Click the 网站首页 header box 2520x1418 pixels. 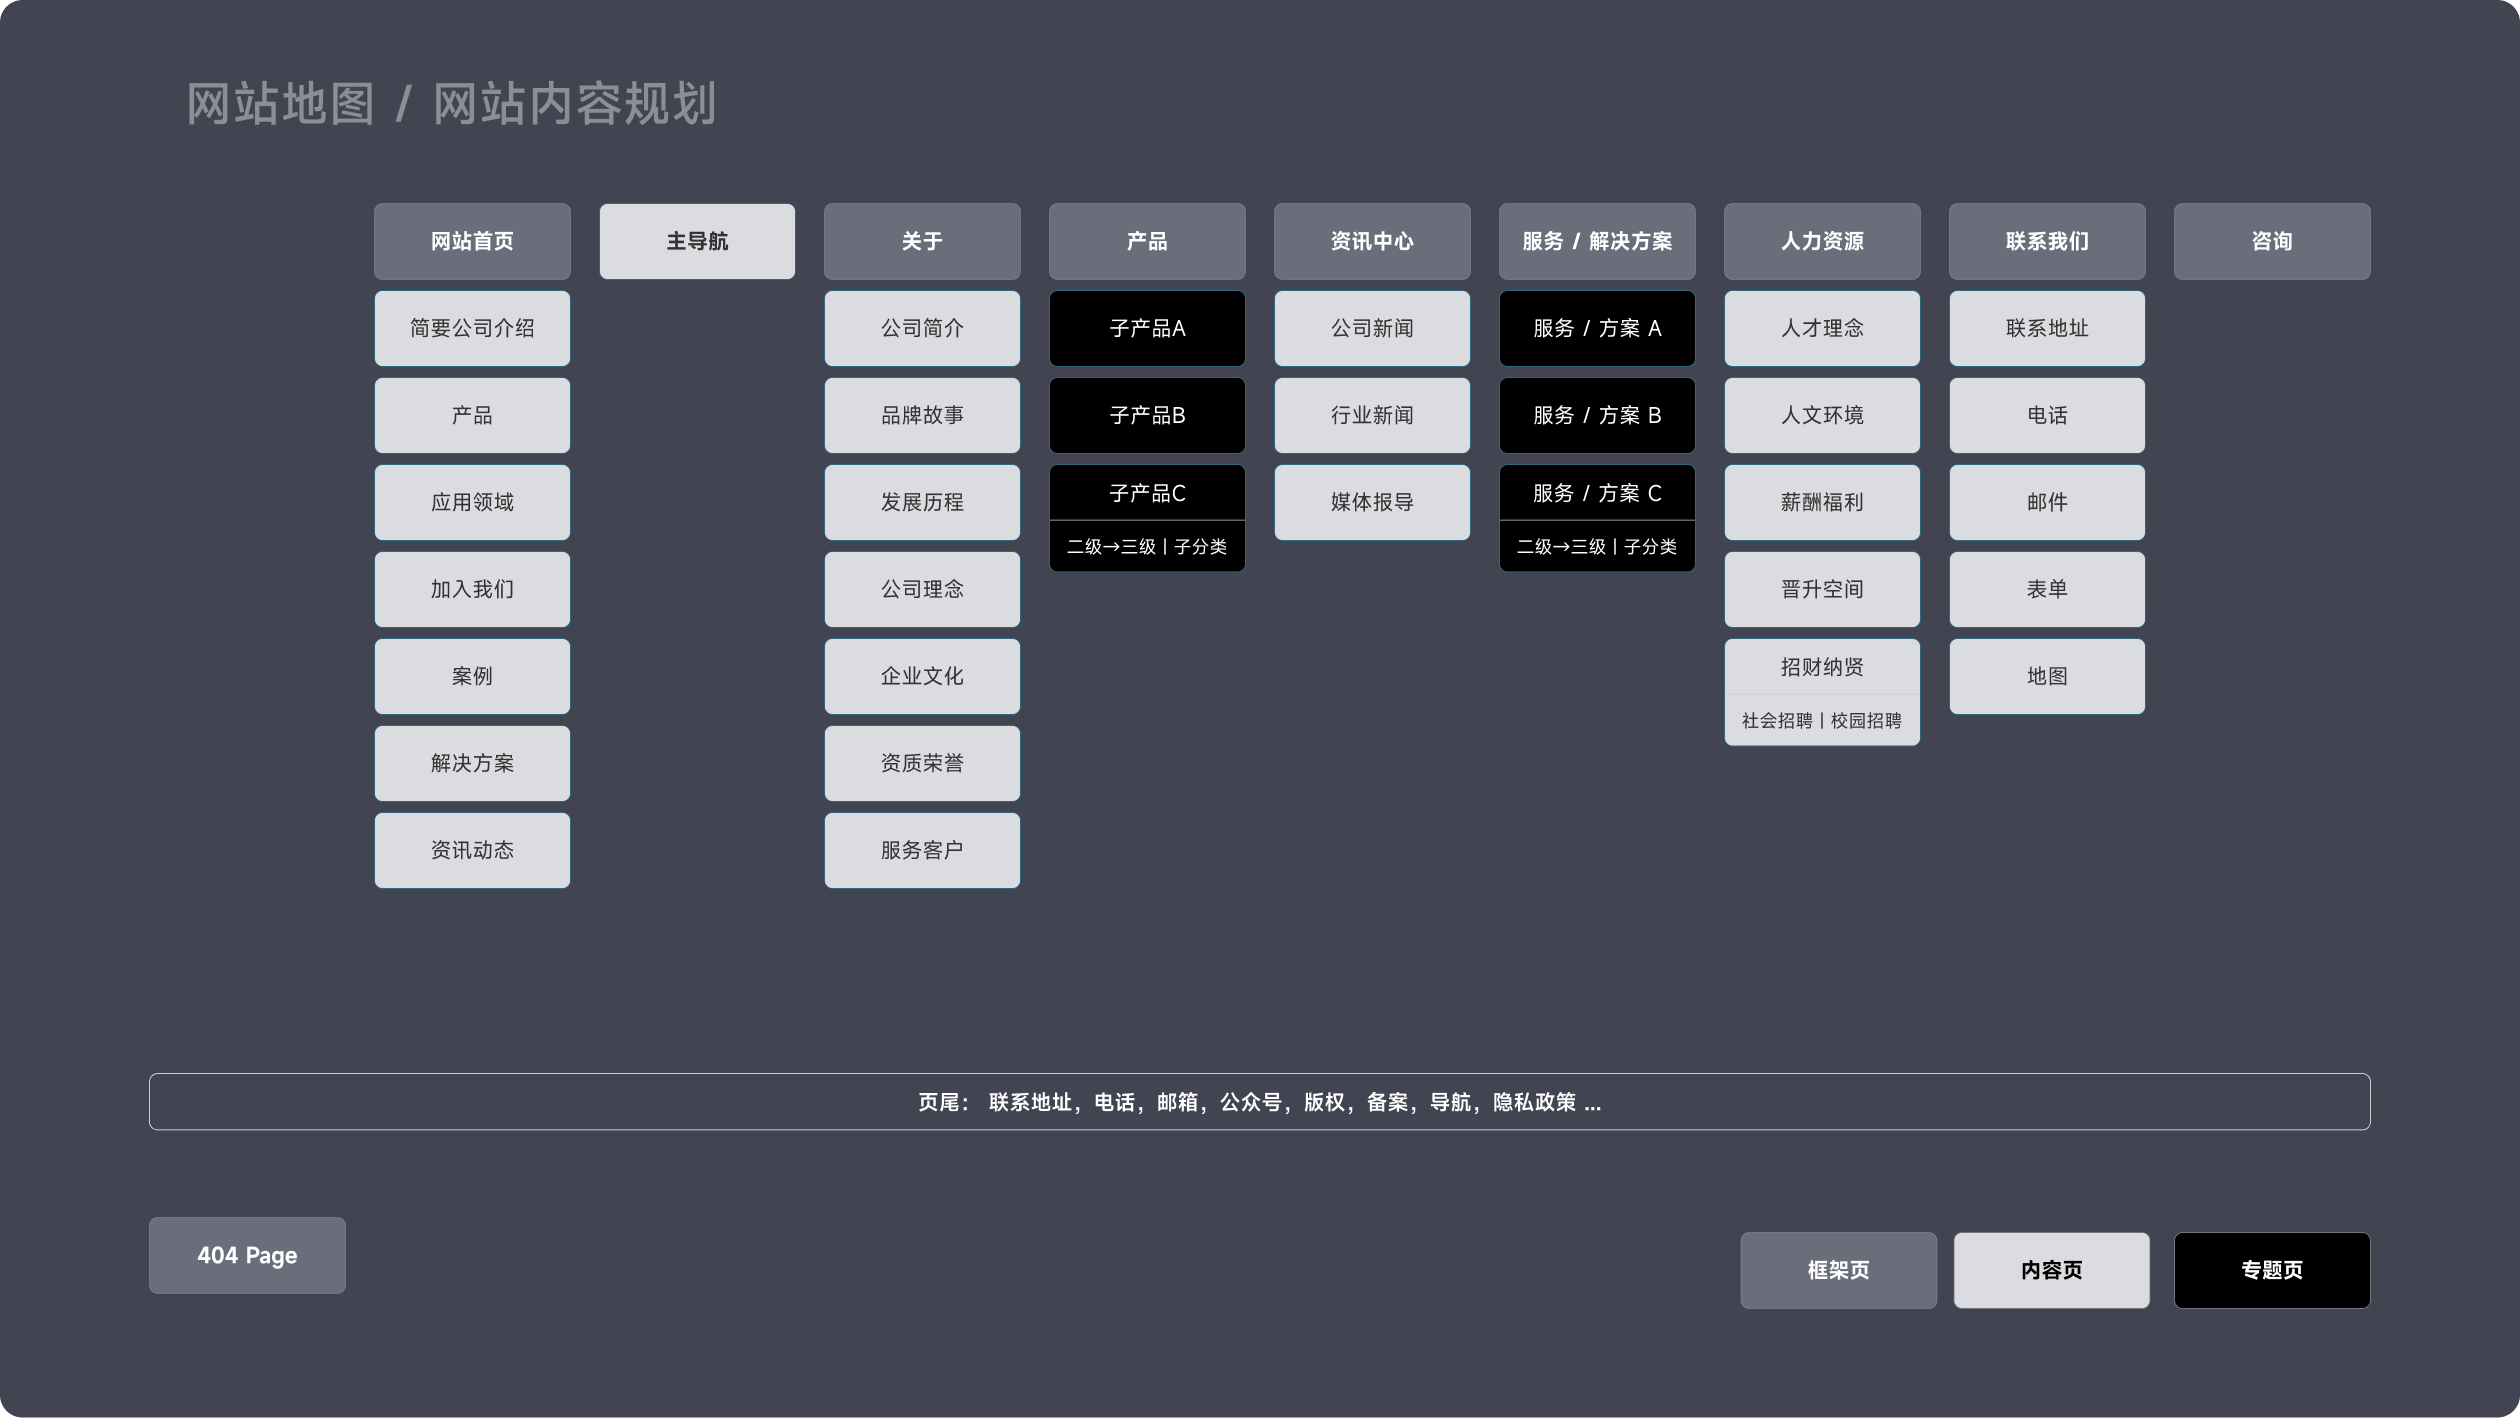pyautogui.click(x=472, y=241)
